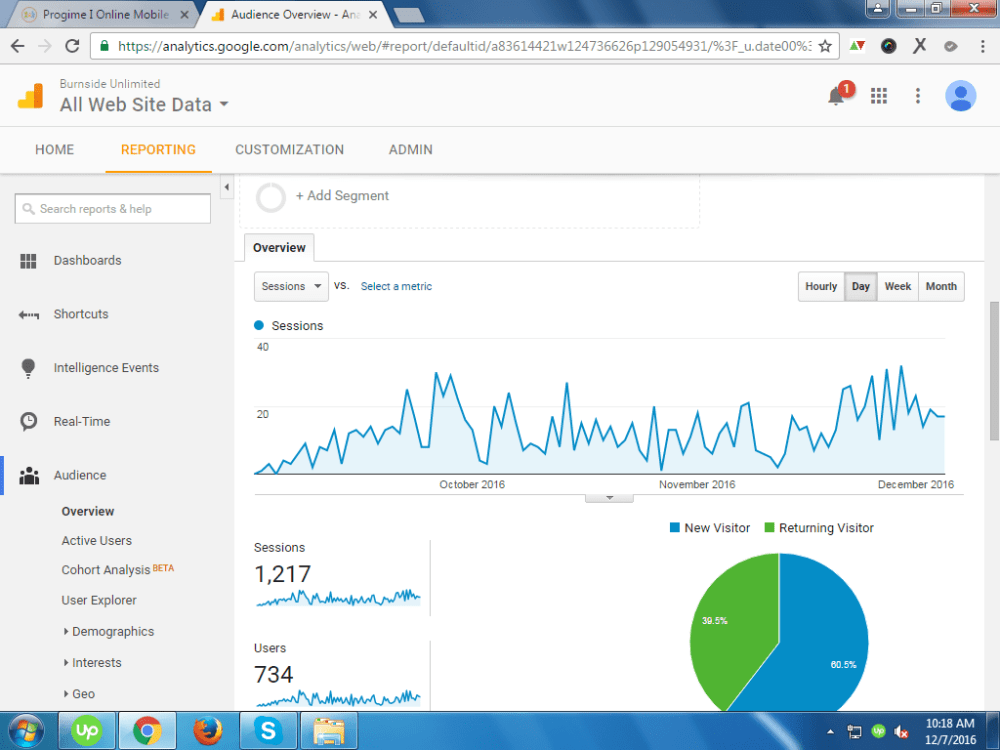Open the ADMIN tab
The image size is (1000, 750).
[x=411, y=150]
